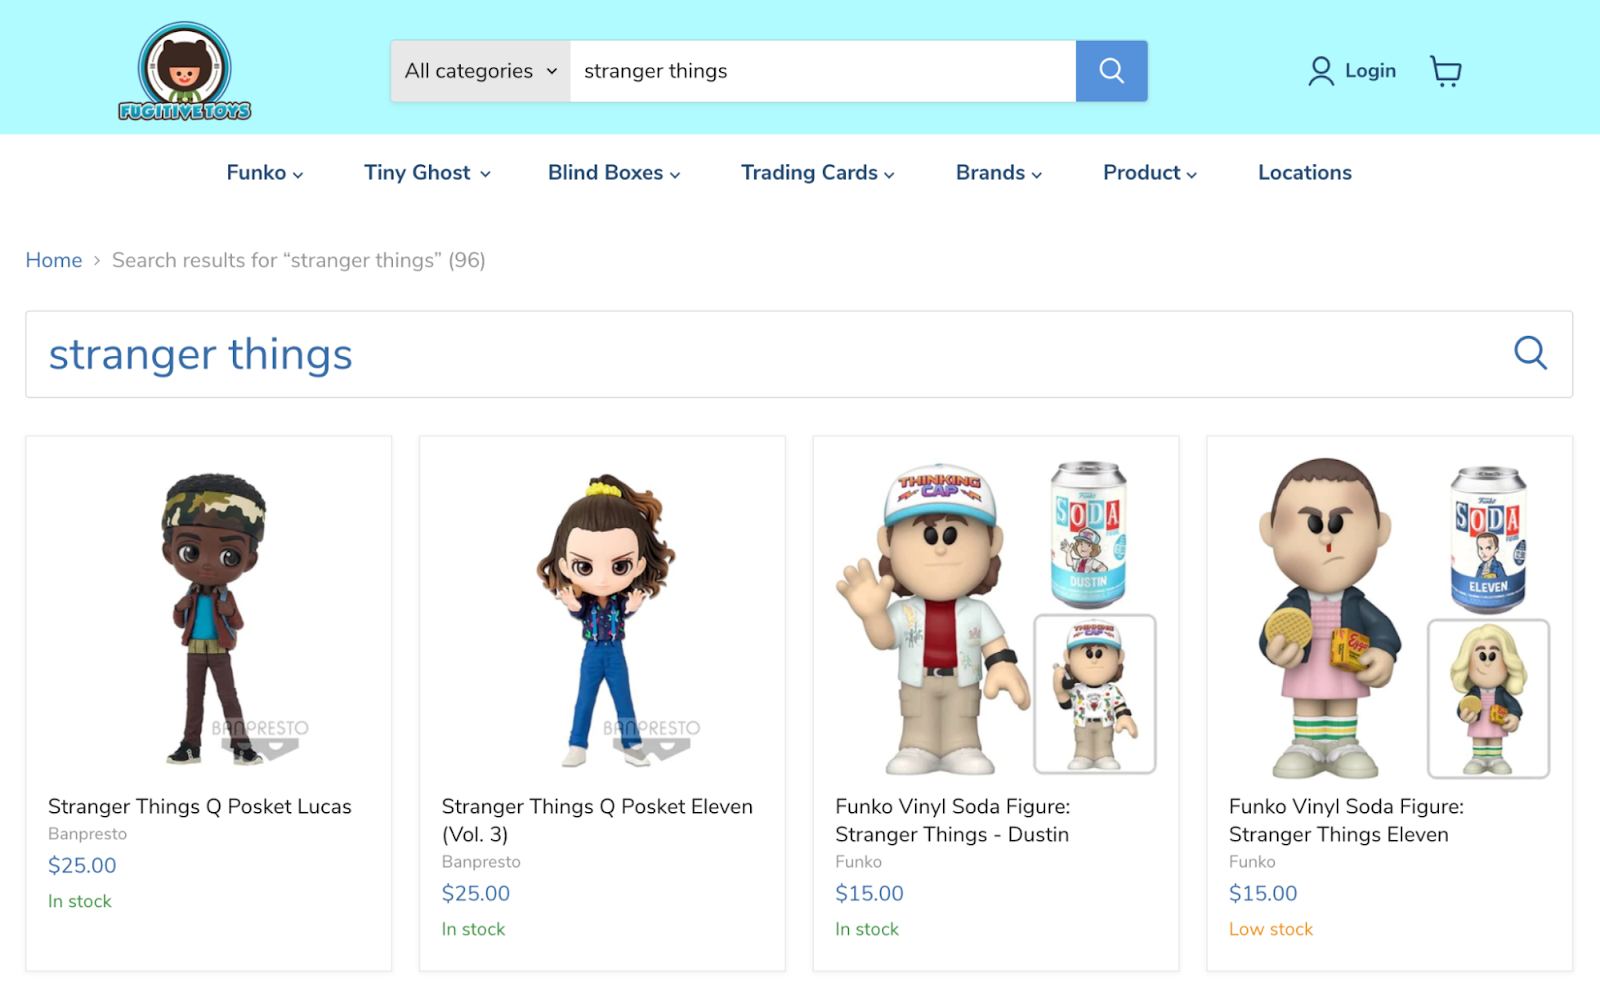
Task: Click Funko vendor under Dustin product
Action: pos(859,862)
